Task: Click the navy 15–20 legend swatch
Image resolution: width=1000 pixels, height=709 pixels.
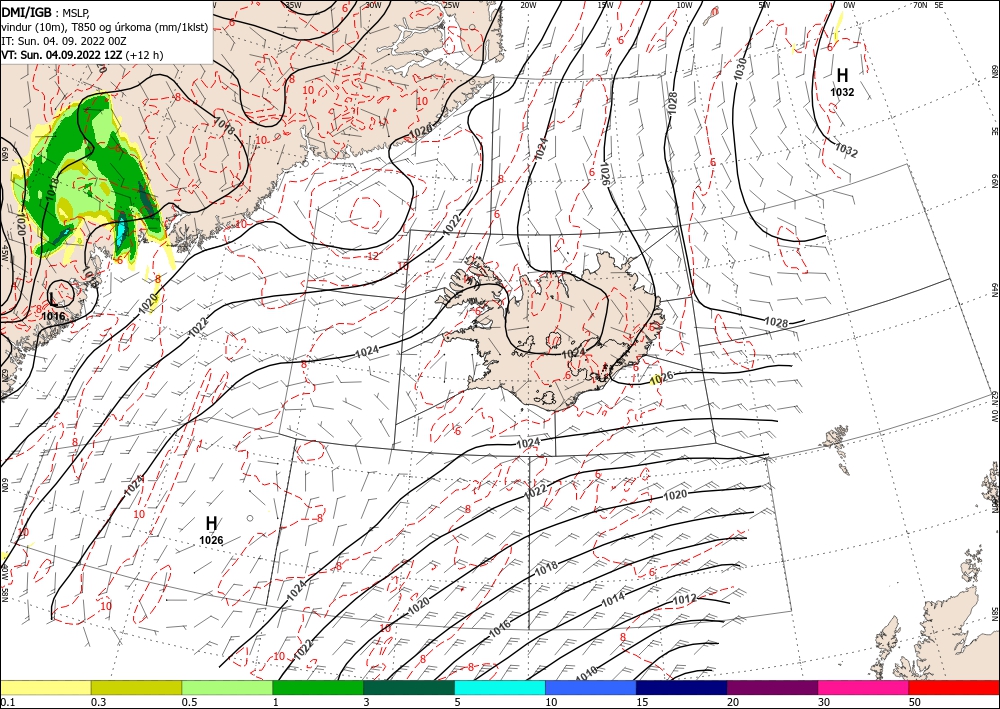Action: pyautogui.click(x=682, y=687)
